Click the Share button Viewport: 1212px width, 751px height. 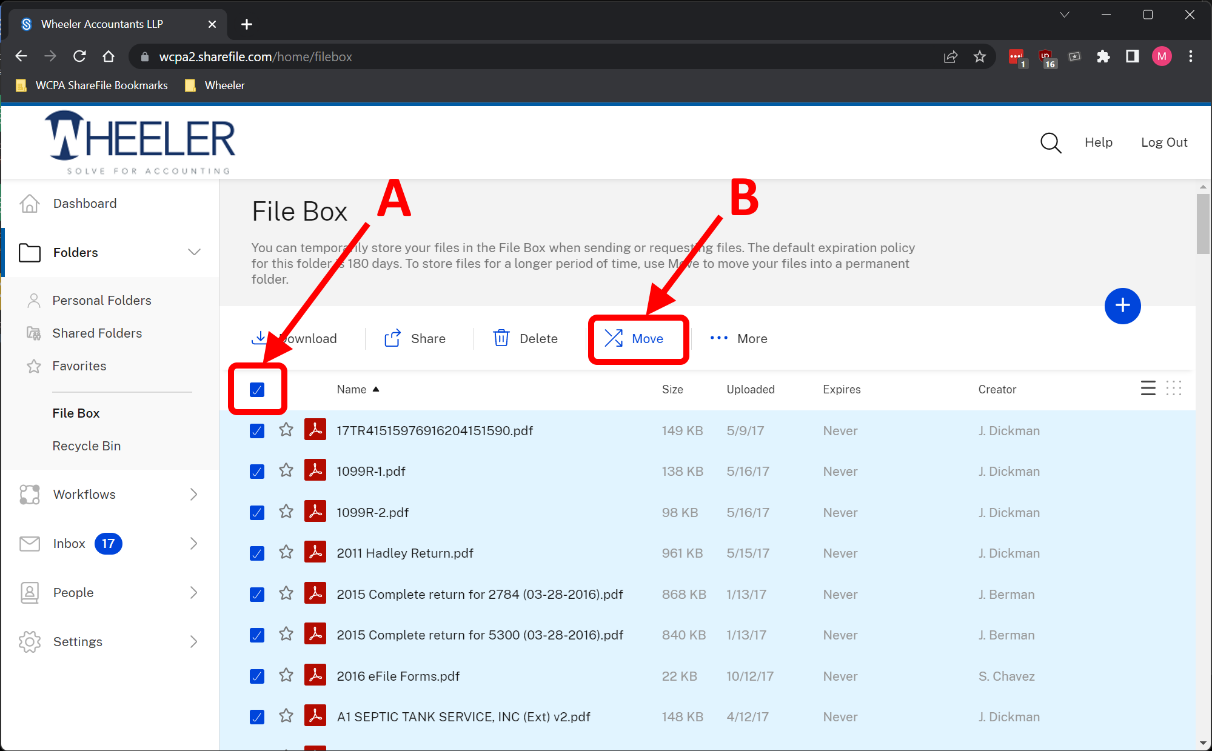click(415, 338)
